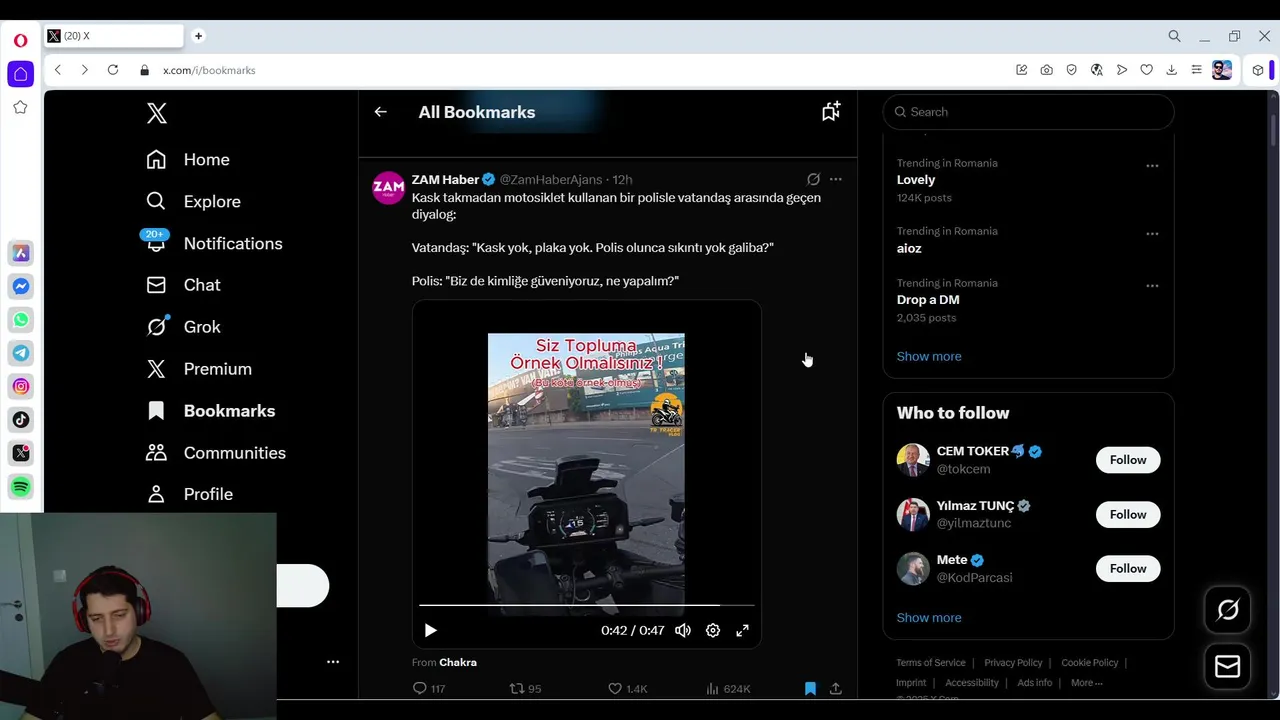View post analytics showing 624K views
This screenshot has height=720, width=1280.
(728, 688)
